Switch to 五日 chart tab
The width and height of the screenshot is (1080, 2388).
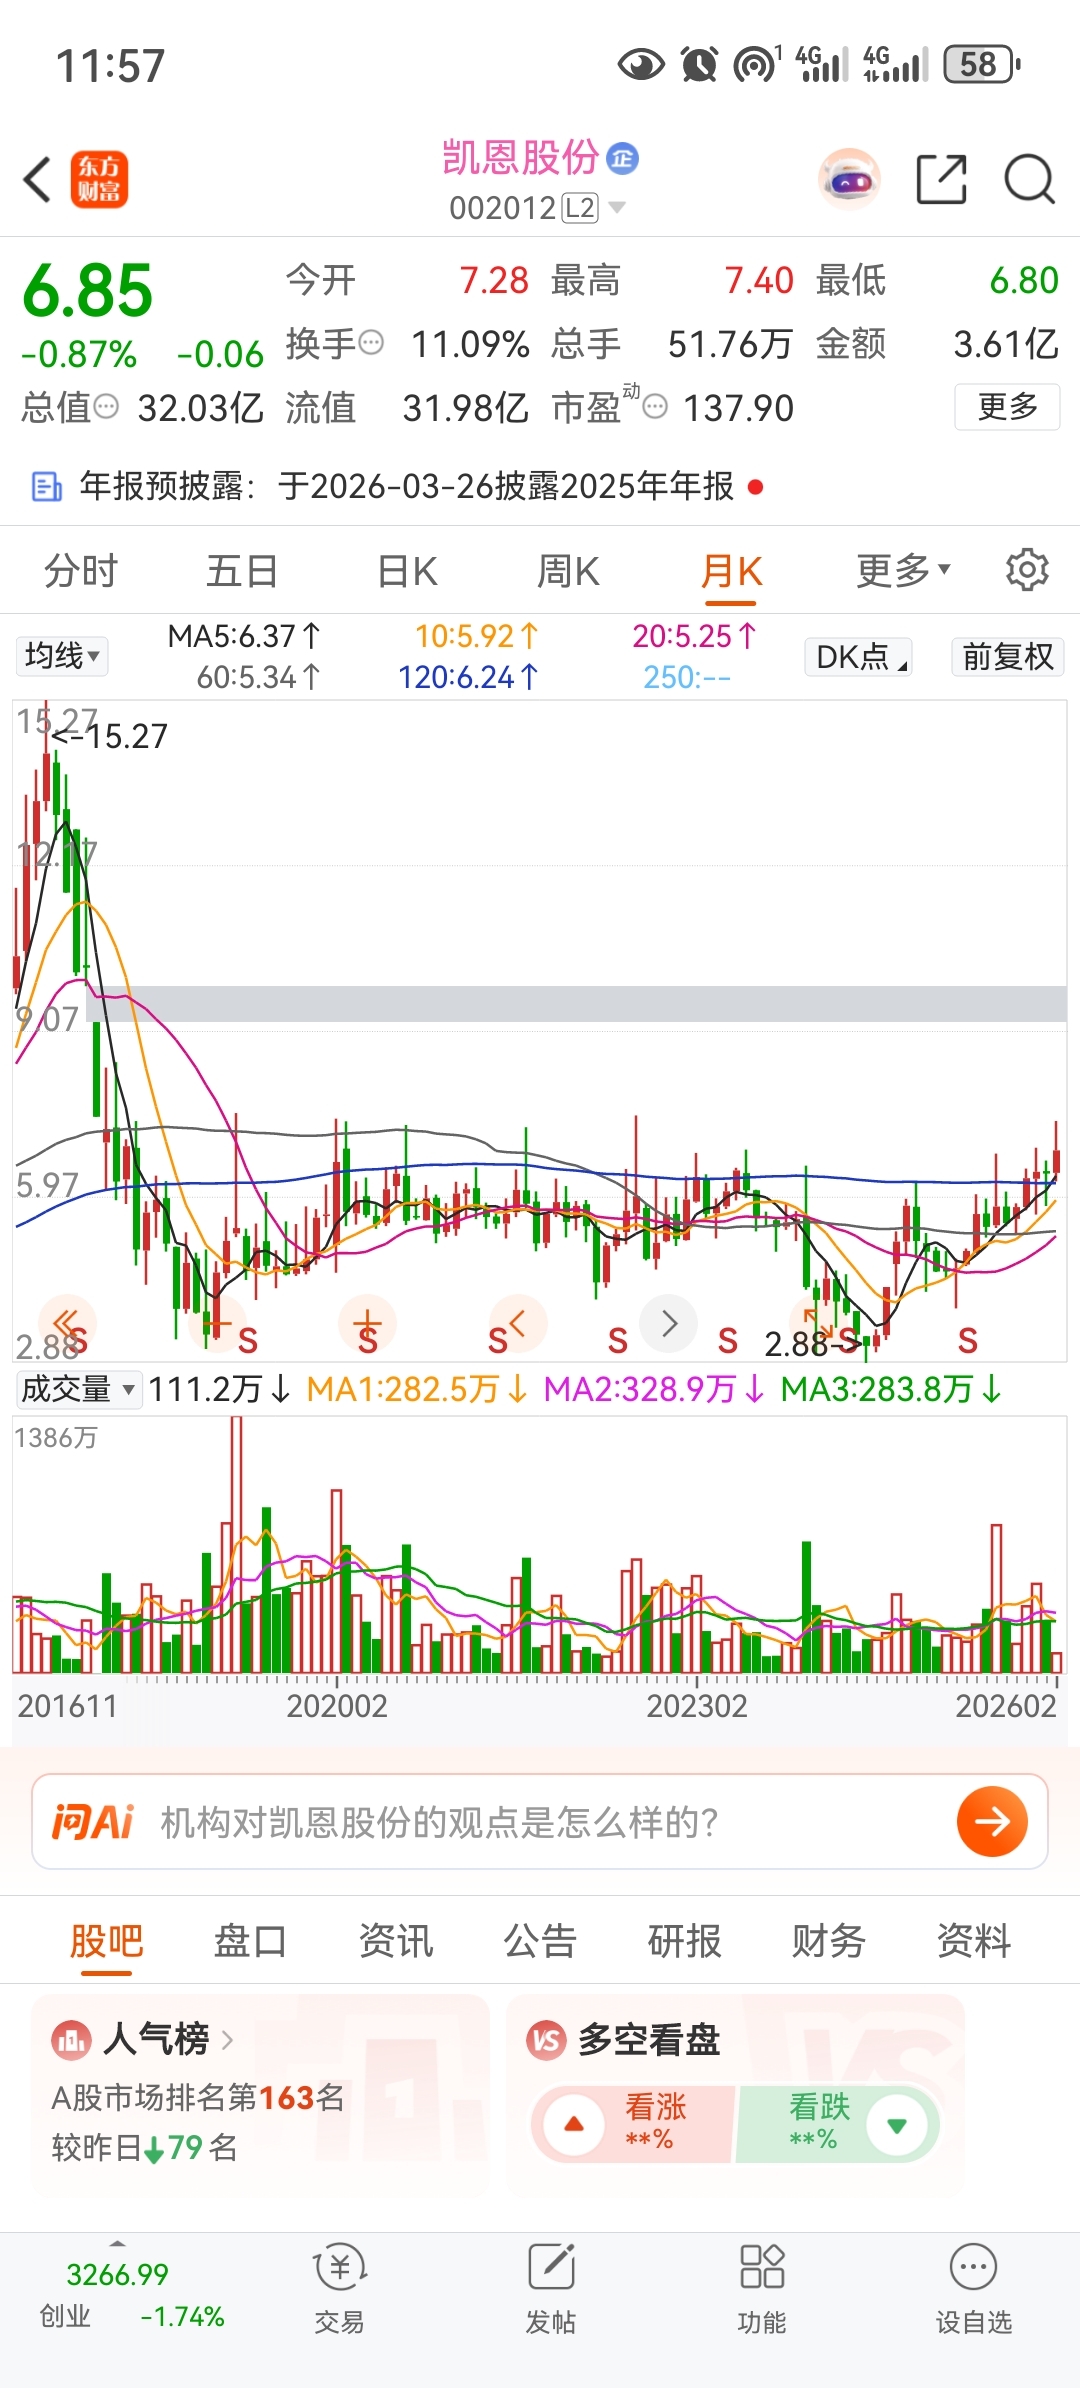tap(242, 571)
